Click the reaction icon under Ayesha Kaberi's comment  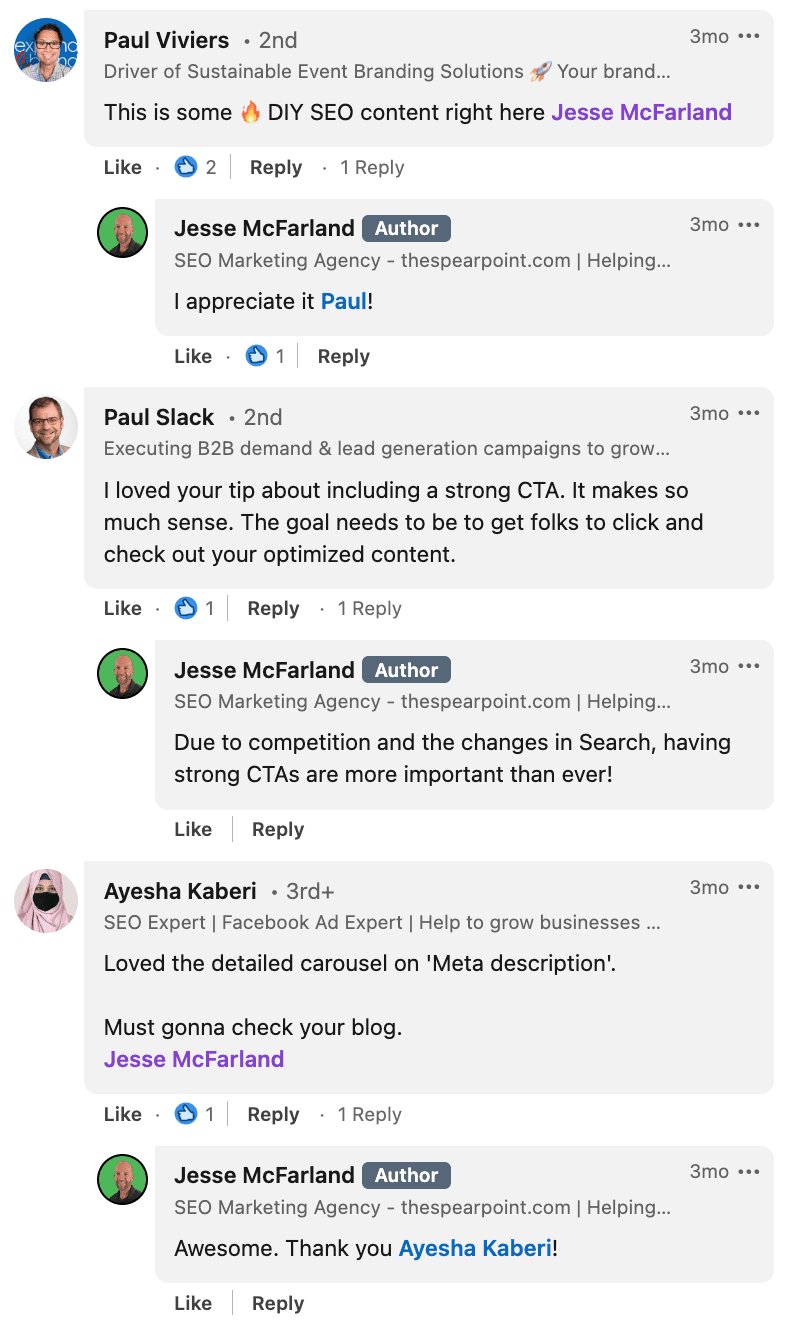click(x=185, y=1114)
